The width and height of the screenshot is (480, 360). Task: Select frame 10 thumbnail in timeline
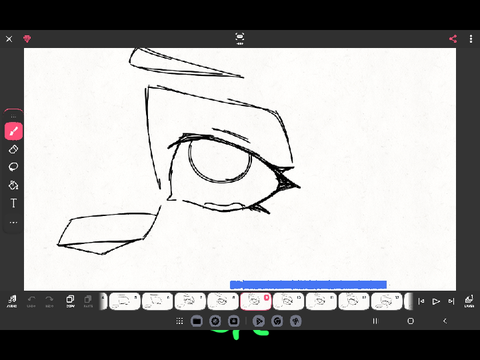tap(288, 301)
